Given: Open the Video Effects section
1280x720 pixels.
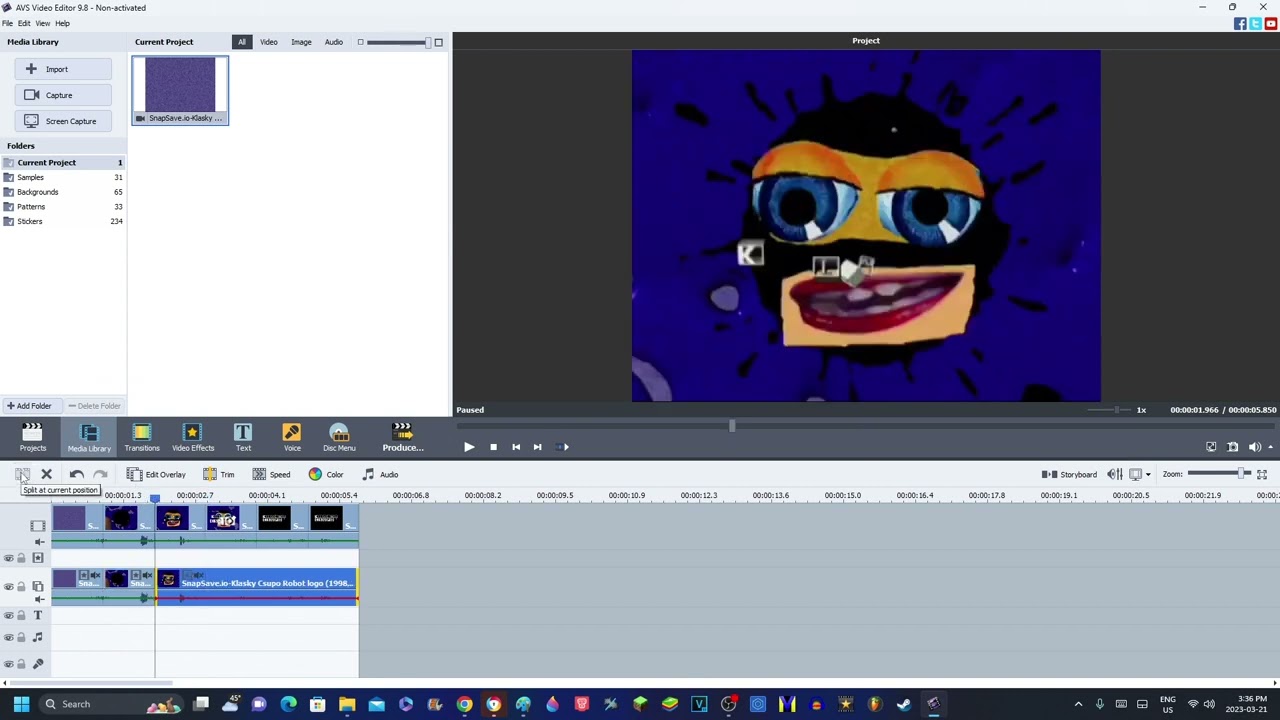Looking at the screenshot, I should pyautogui.click(x=192, y=437).
